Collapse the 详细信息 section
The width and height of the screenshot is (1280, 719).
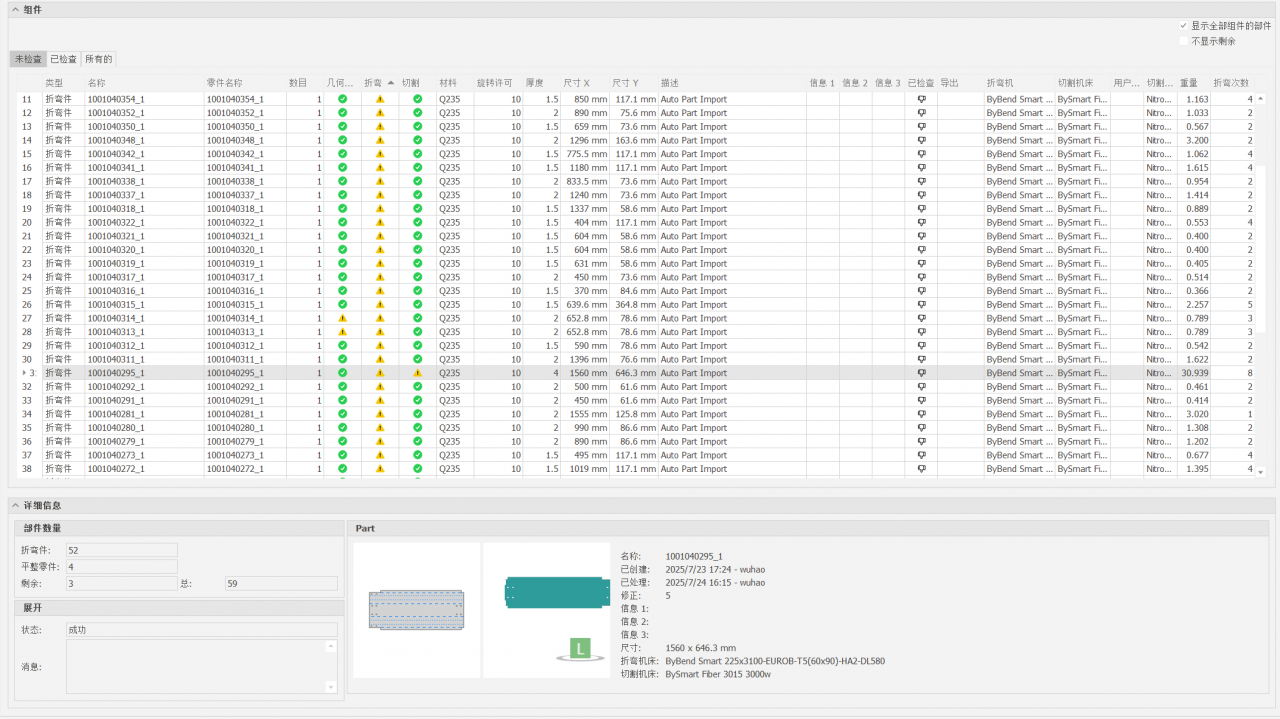tap(15, 506)
